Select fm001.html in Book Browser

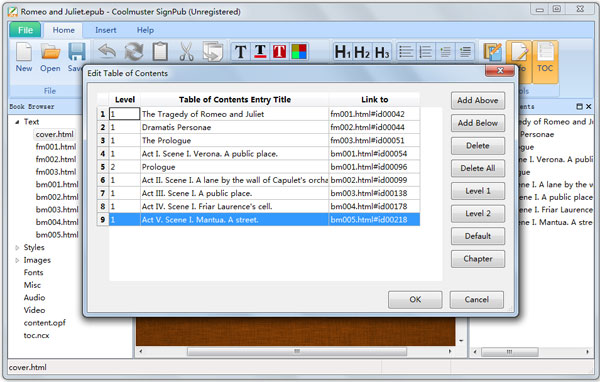coord(56,147)
